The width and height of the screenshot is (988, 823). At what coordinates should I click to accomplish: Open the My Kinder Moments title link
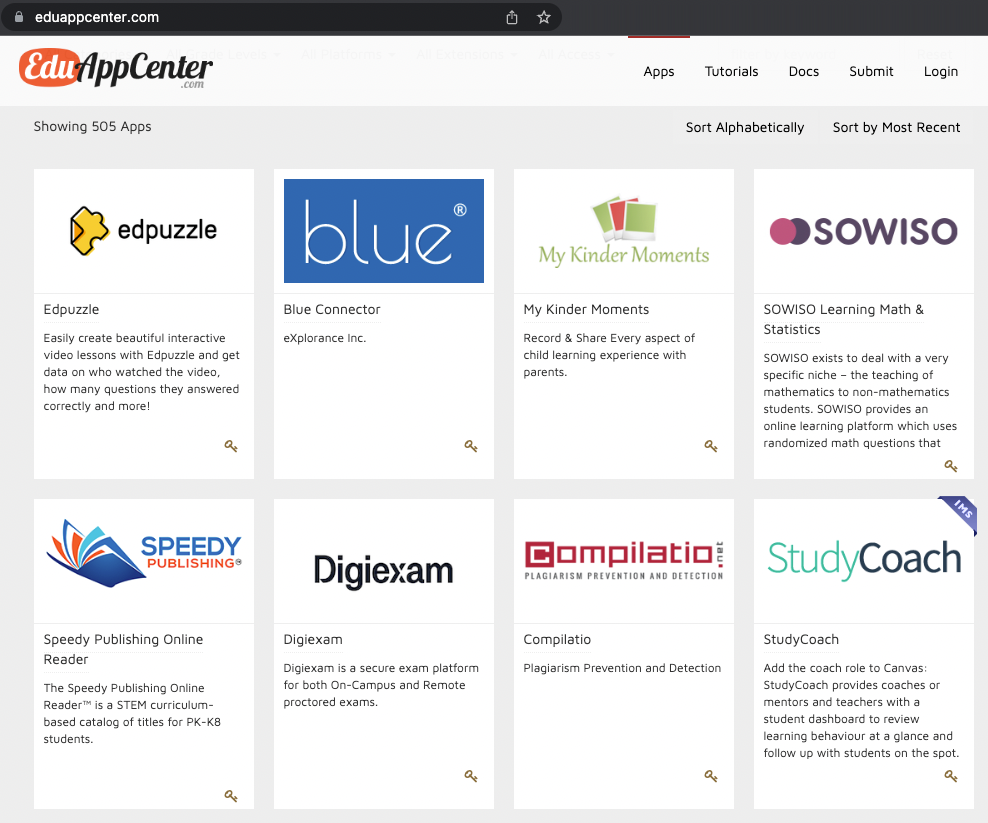(x=586, y=309)
